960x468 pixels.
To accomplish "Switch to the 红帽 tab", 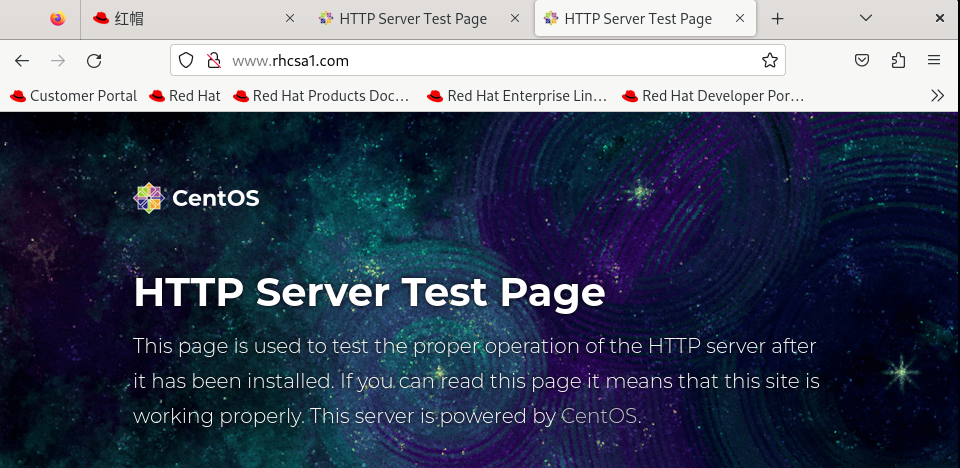I will (x=193, y=19).
